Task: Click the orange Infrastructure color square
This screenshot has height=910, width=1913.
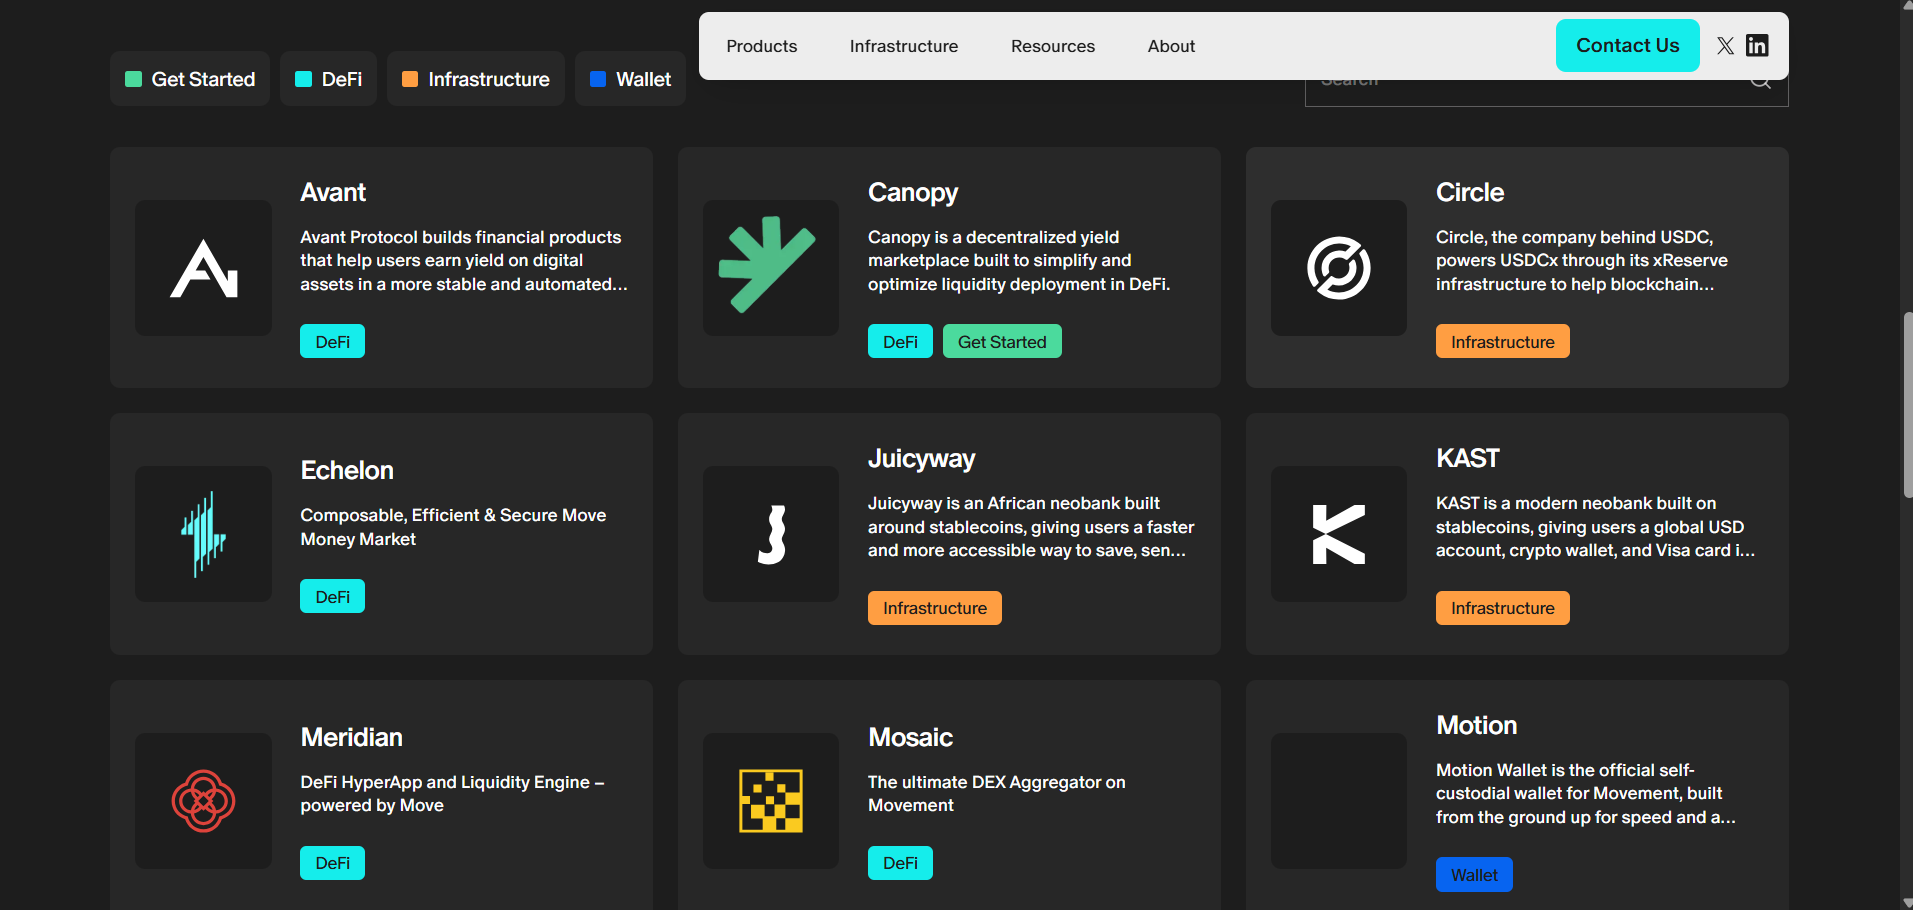Action: point(410,79)
